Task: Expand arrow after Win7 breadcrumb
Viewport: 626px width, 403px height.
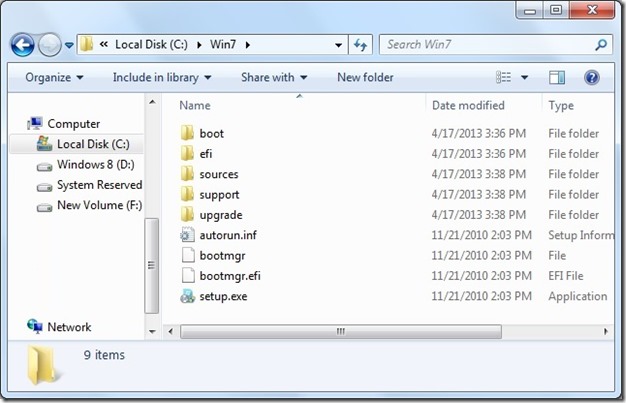Action: point(248,45)
